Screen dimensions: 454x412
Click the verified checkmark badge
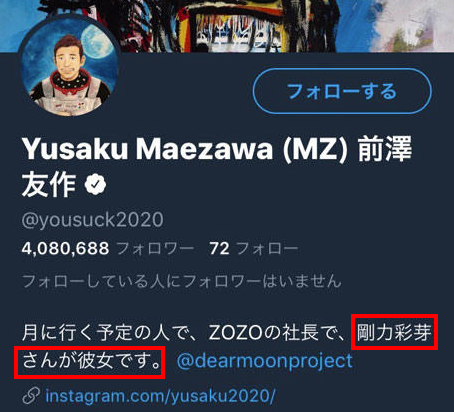[x=95, y=184]
